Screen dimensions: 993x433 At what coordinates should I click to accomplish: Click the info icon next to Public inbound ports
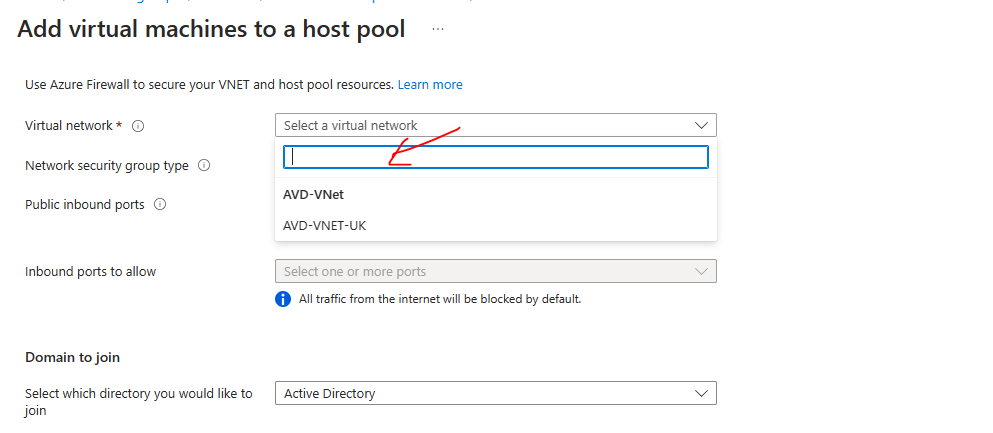click(x=160, y=204)
